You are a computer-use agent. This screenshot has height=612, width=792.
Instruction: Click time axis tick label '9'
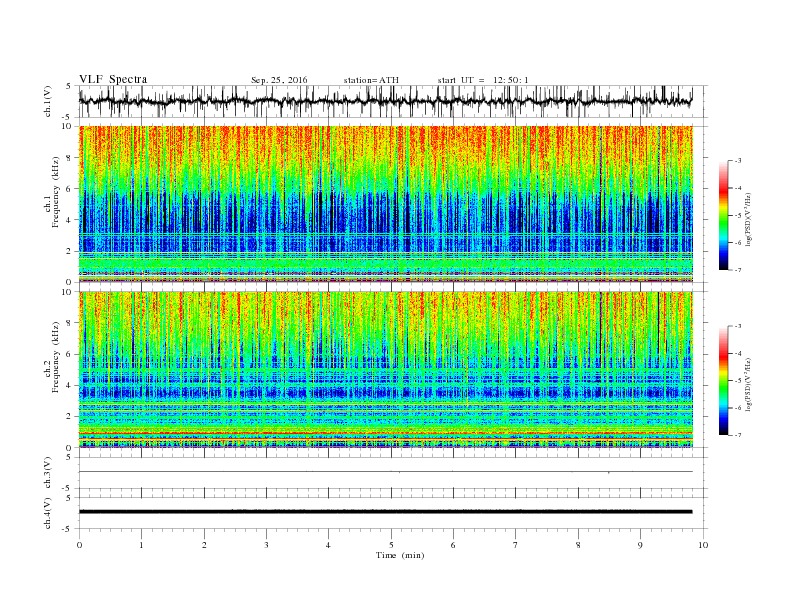tap(640, 545)
